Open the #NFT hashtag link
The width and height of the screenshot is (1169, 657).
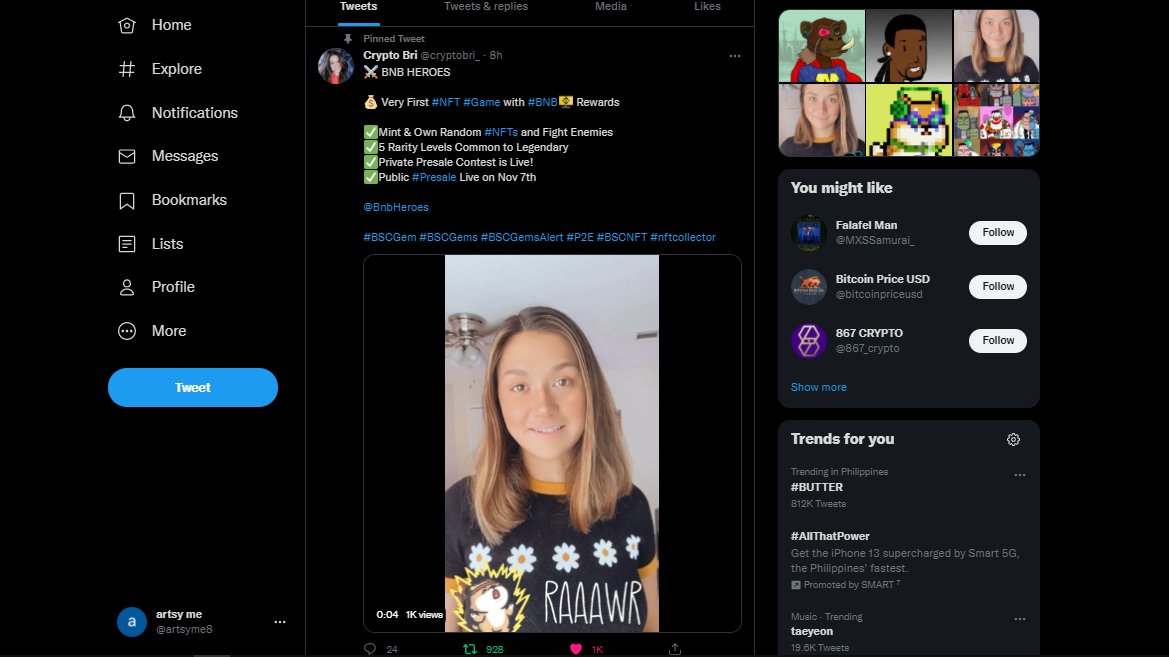pyautogui.click(x=446, y=102)
